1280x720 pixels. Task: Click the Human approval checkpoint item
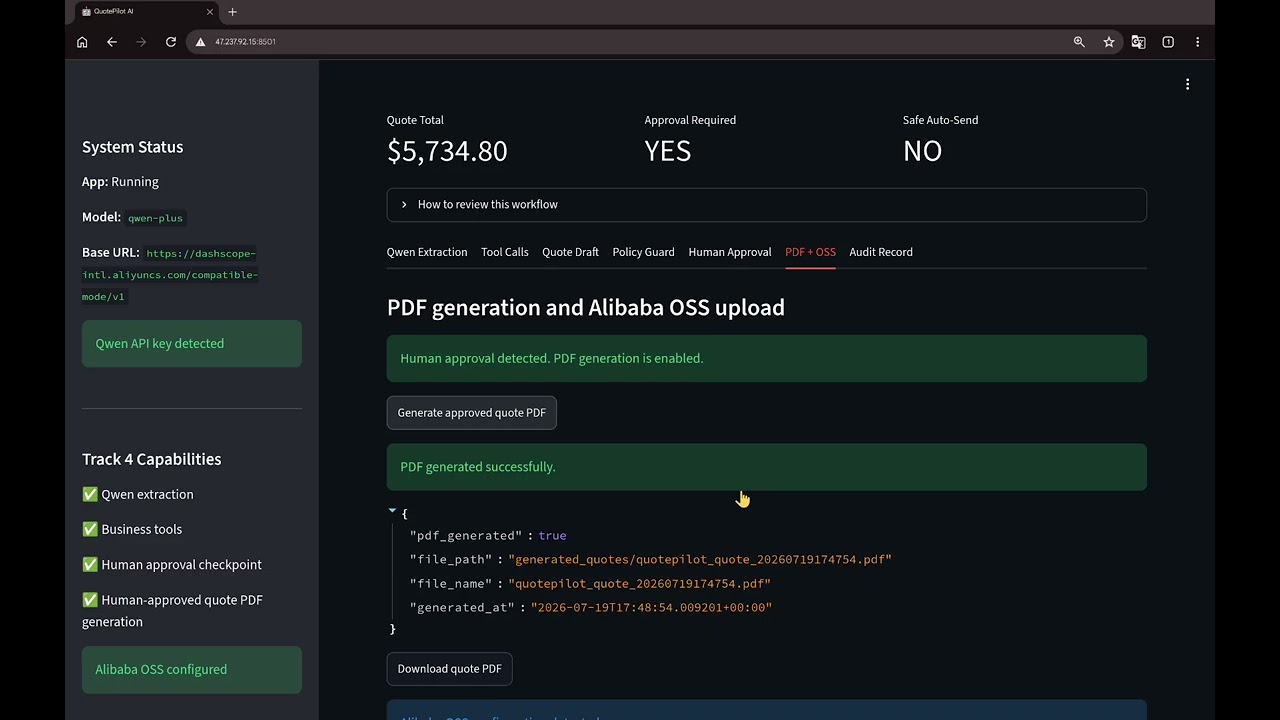coord(172,565)
